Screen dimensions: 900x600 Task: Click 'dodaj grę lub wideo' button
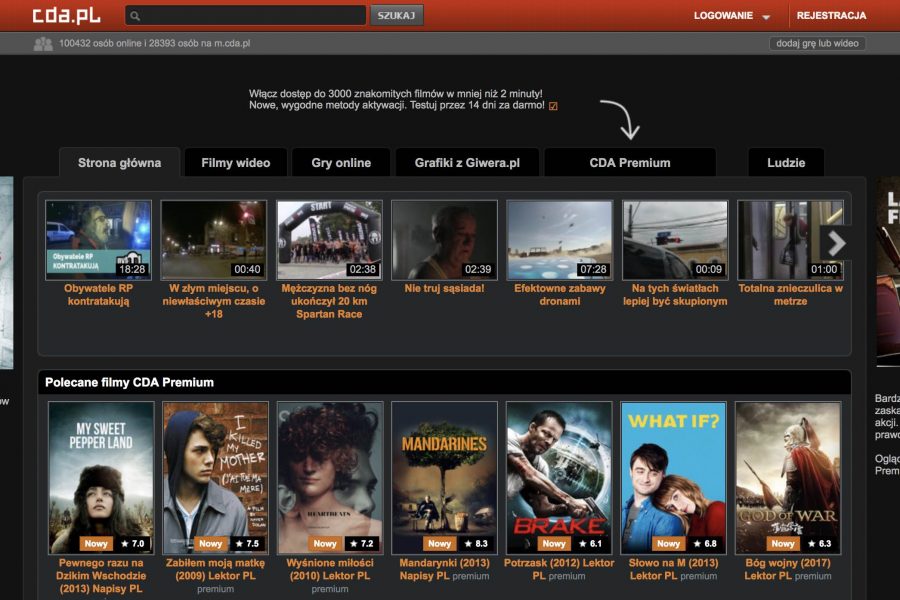pyautogui.click(x=817, y=43)
